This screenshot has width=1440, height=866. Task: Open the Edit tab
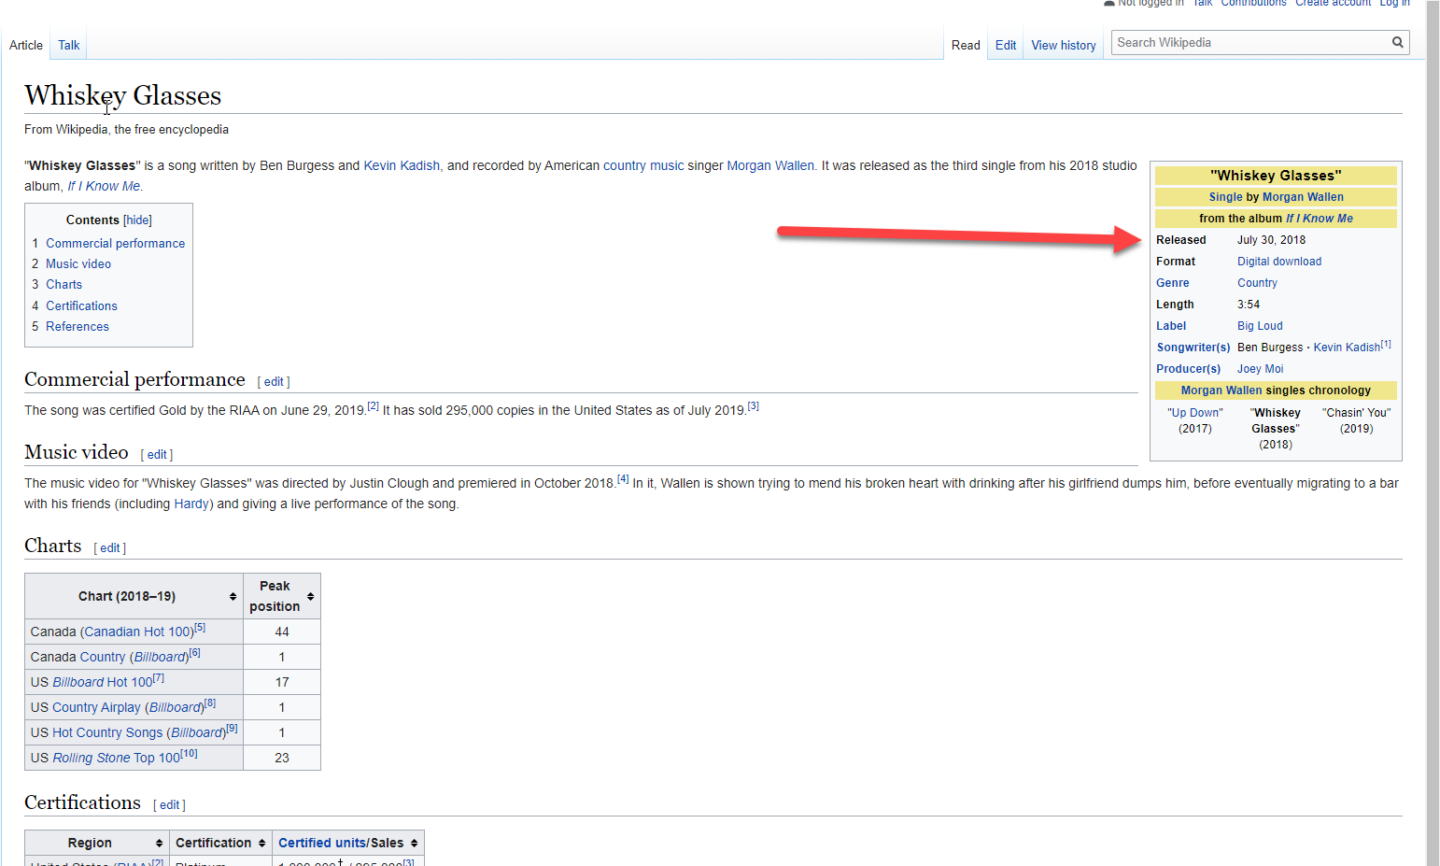tap(1005, 45)
